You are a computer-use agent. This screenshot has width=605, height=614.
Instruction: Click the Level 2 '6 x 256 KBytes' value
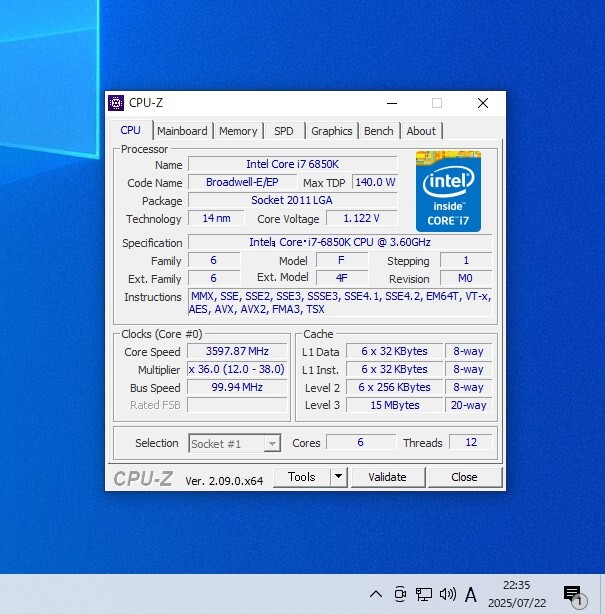(394, 387)
